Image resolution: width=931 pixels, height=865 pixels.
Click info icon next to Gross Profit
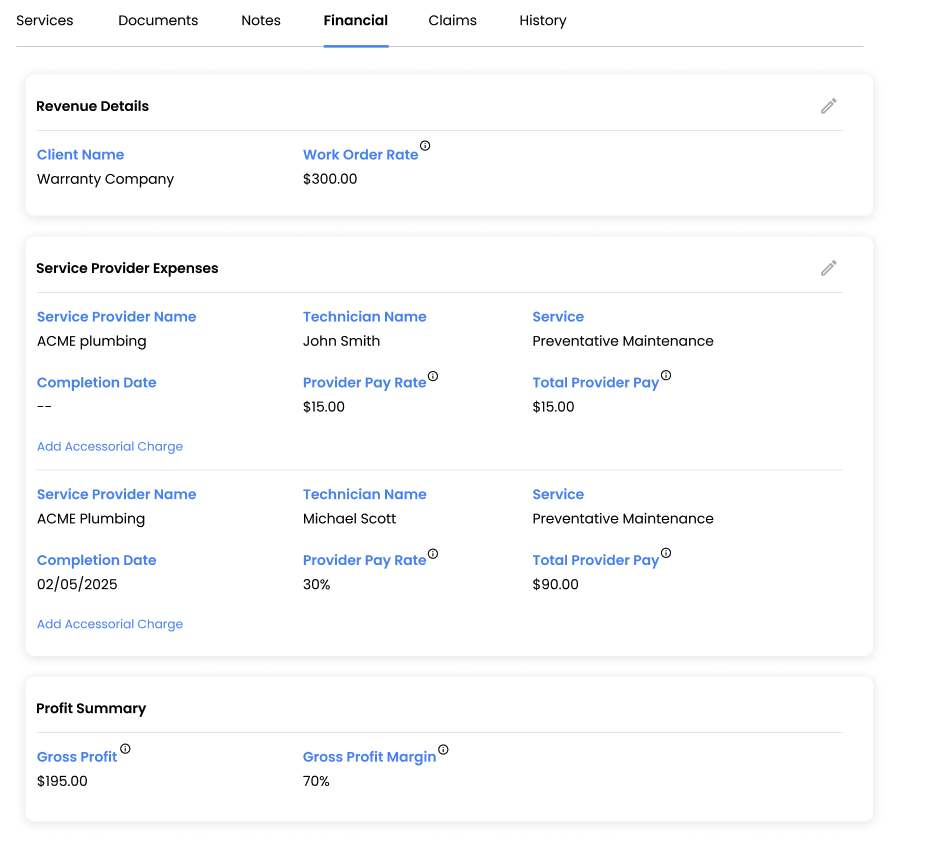click(125, 749)
